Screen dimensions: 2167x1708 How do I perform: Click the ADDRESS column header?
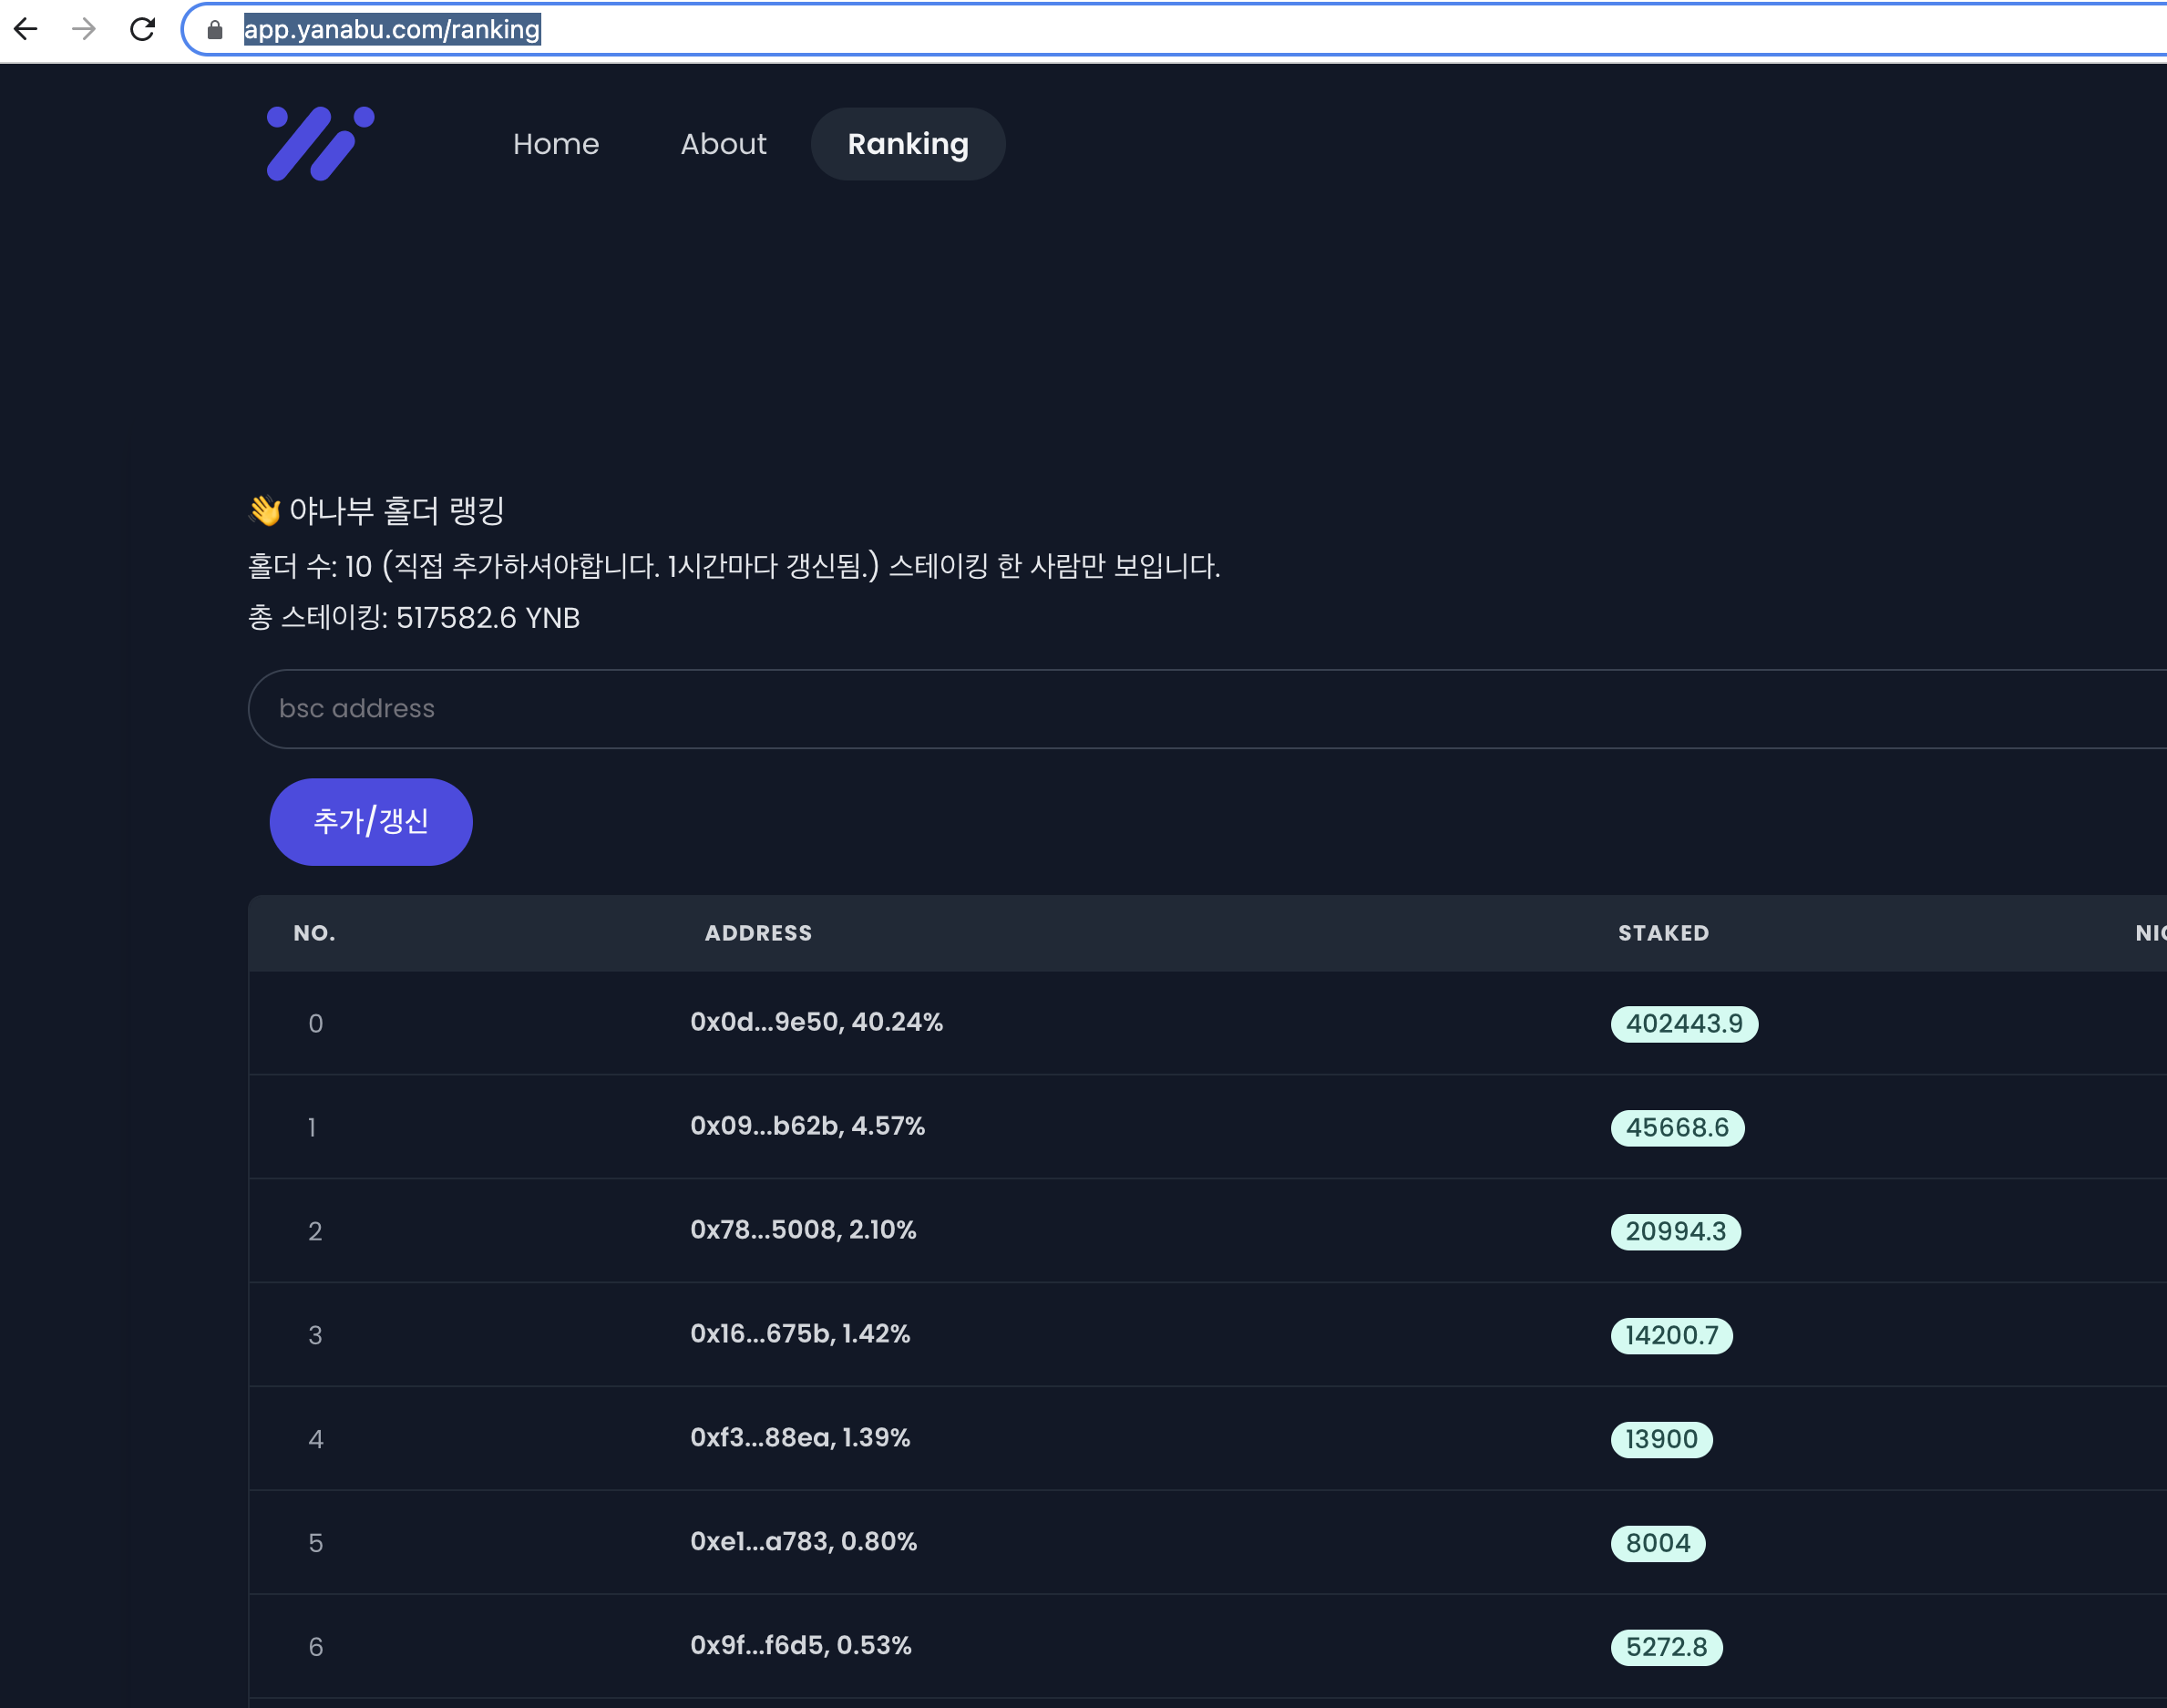(x=758, y=932)
